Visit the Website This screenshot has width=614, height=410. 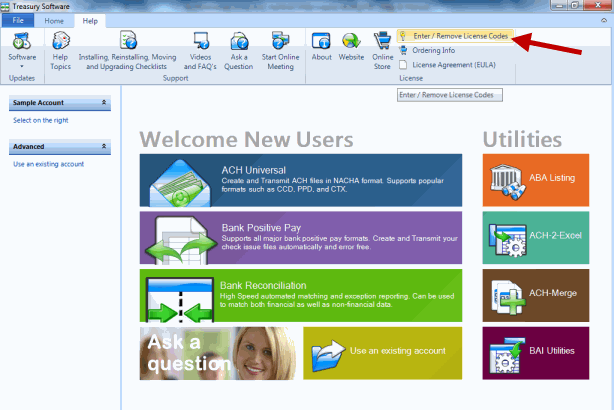point(351,47)
